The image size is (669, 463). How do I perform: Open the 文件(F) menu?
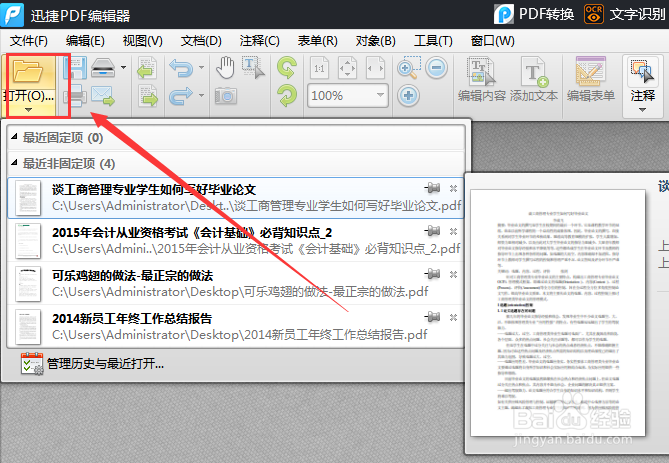(x=29, y=41)
